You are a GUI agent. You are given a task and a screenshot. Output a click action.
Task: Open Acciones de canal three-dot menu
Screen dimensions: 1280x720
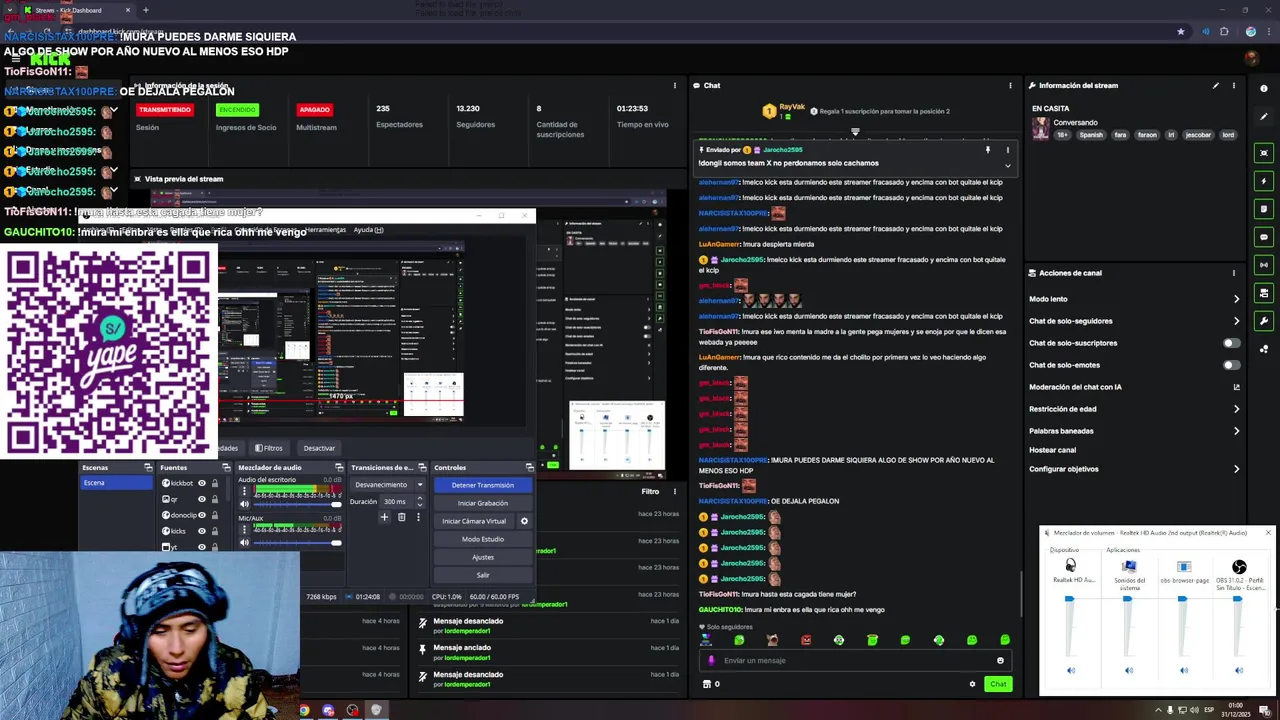1234,273
